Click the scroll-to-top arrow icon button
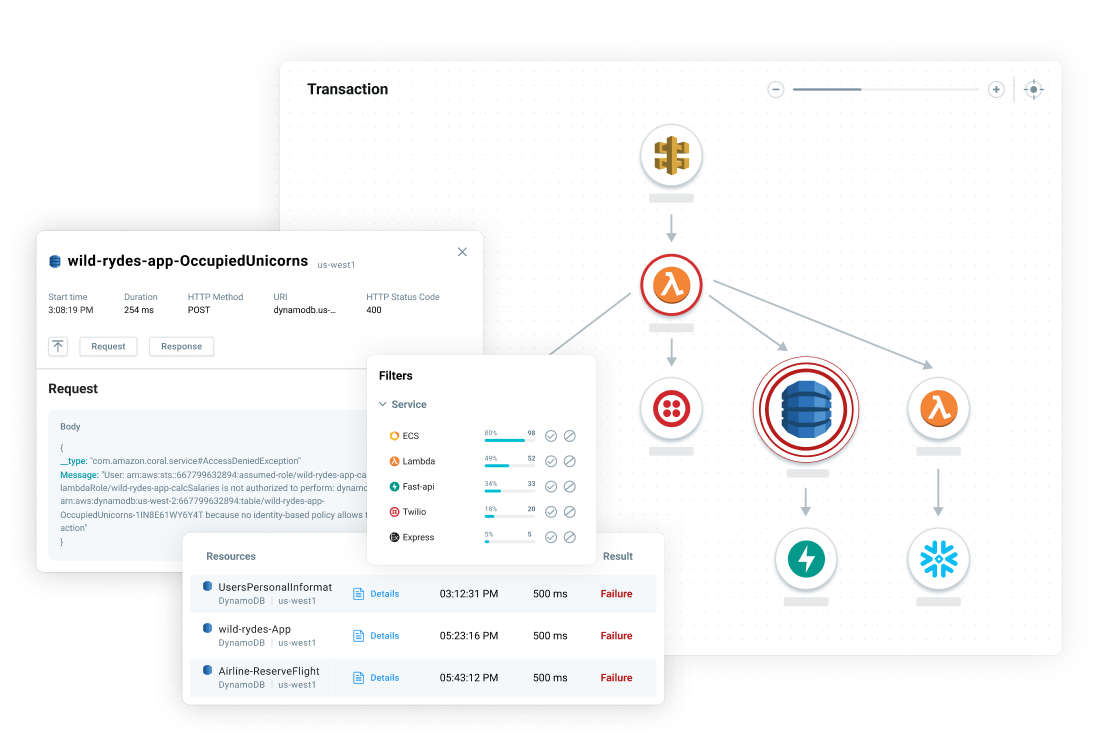This screenshot has width=1096, height=756. [x=58, y=346]
